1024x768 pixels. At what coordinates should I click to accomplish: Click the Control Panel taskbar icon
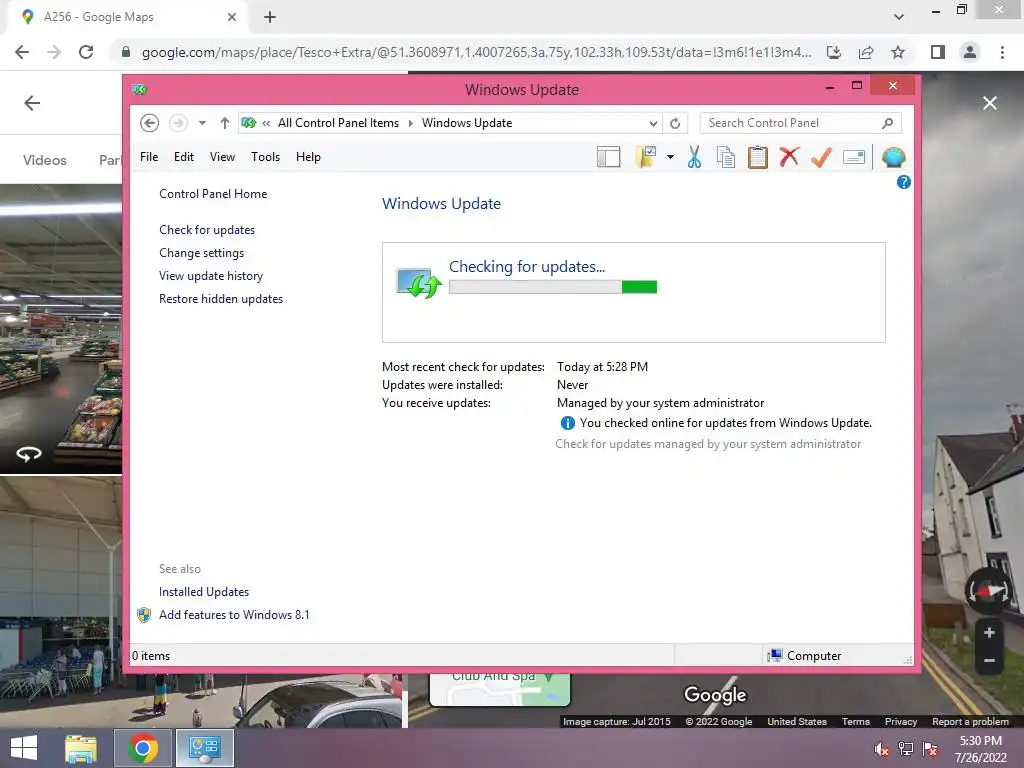pyautogui.click(x=205, y=748)
